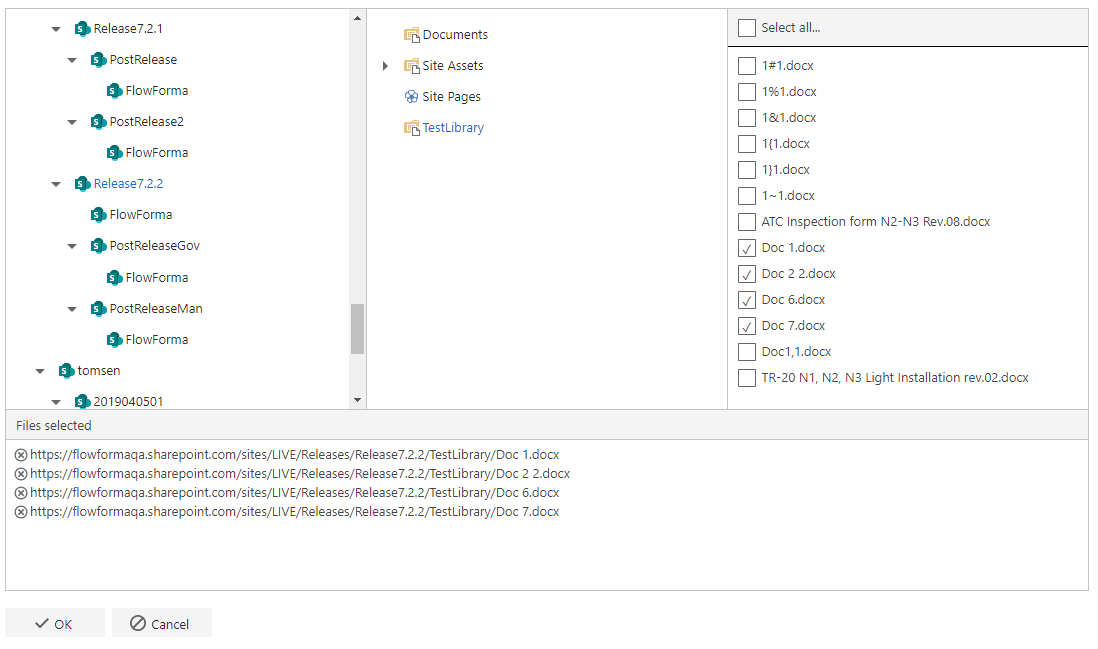
Task: Select the tomsen site
Action: pyautogui.click(x=99, y=370)
